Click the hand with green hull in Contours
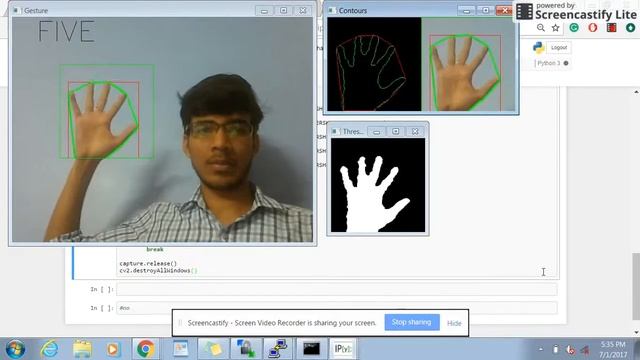This screenshot has width=640, height=360. (469, 64)
